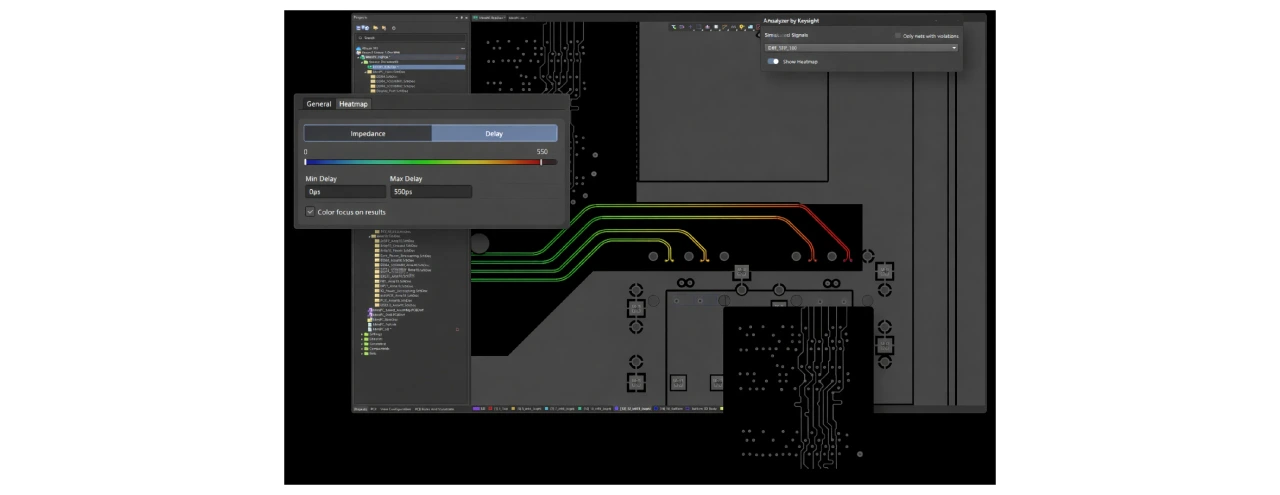Click the max handle on heatmap color slider
This screenshot has height=495, width=1280.
point(541,161)
